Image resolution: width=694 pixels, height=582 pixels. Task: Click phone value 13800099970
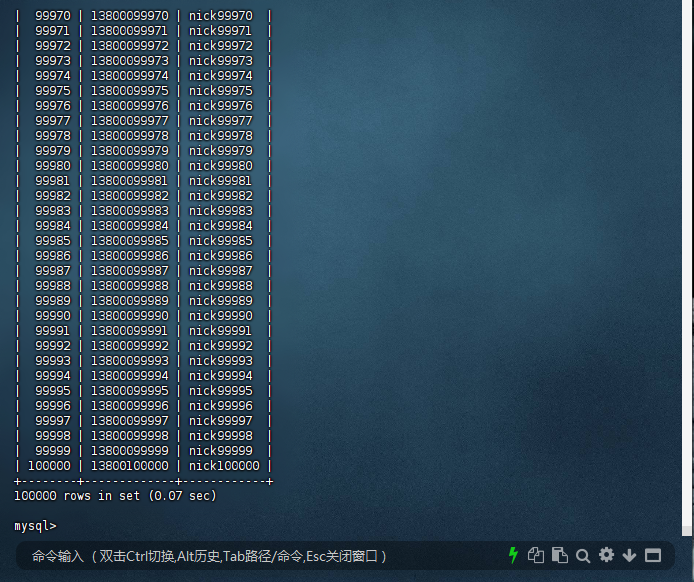130,16
